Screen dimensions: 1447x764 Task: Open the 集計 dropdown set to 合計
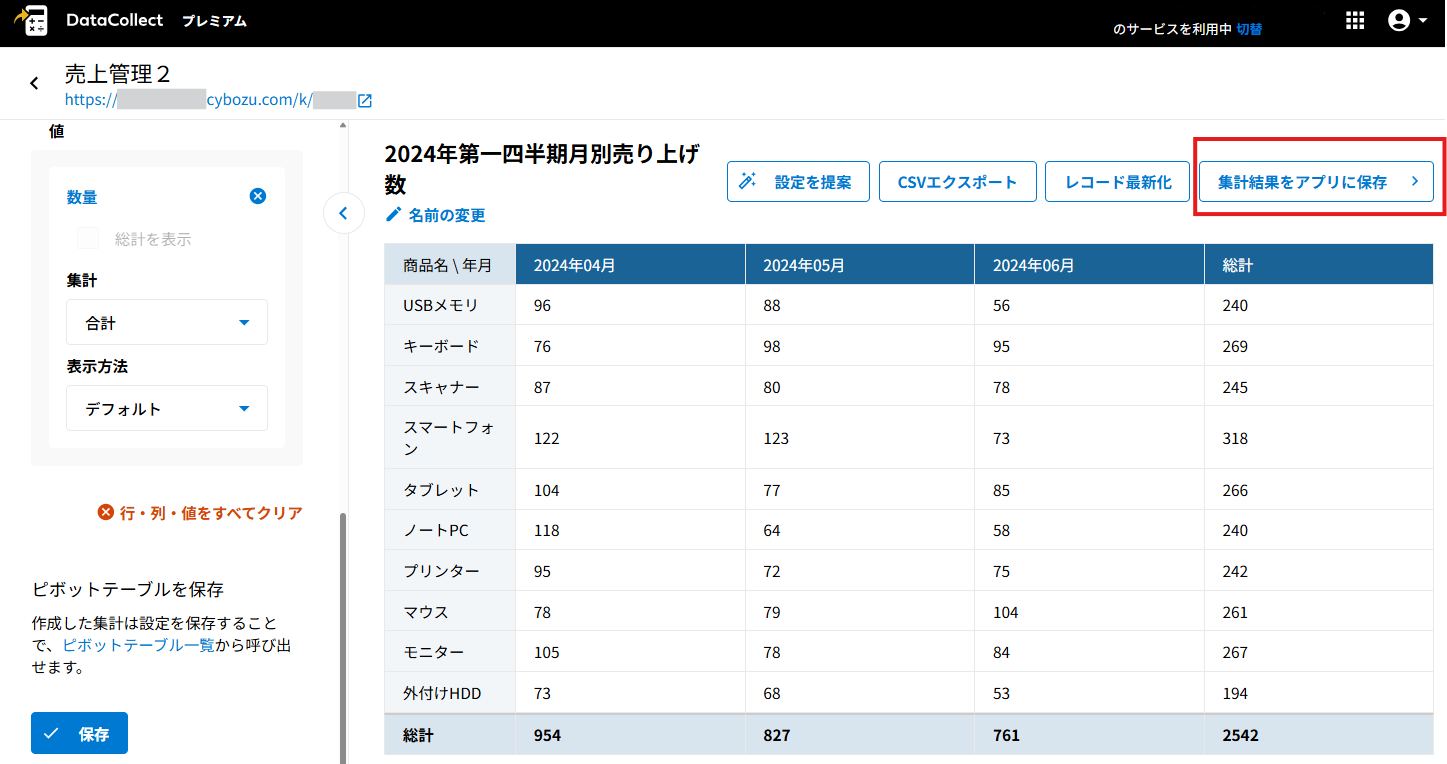[167, 323]
